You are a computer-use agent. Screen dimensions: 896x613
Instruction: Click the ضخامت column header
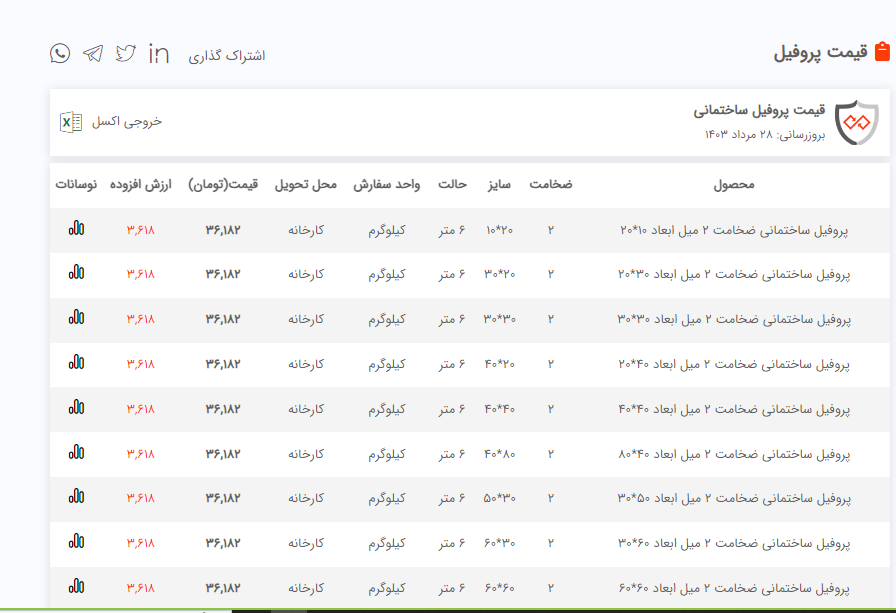550,185
